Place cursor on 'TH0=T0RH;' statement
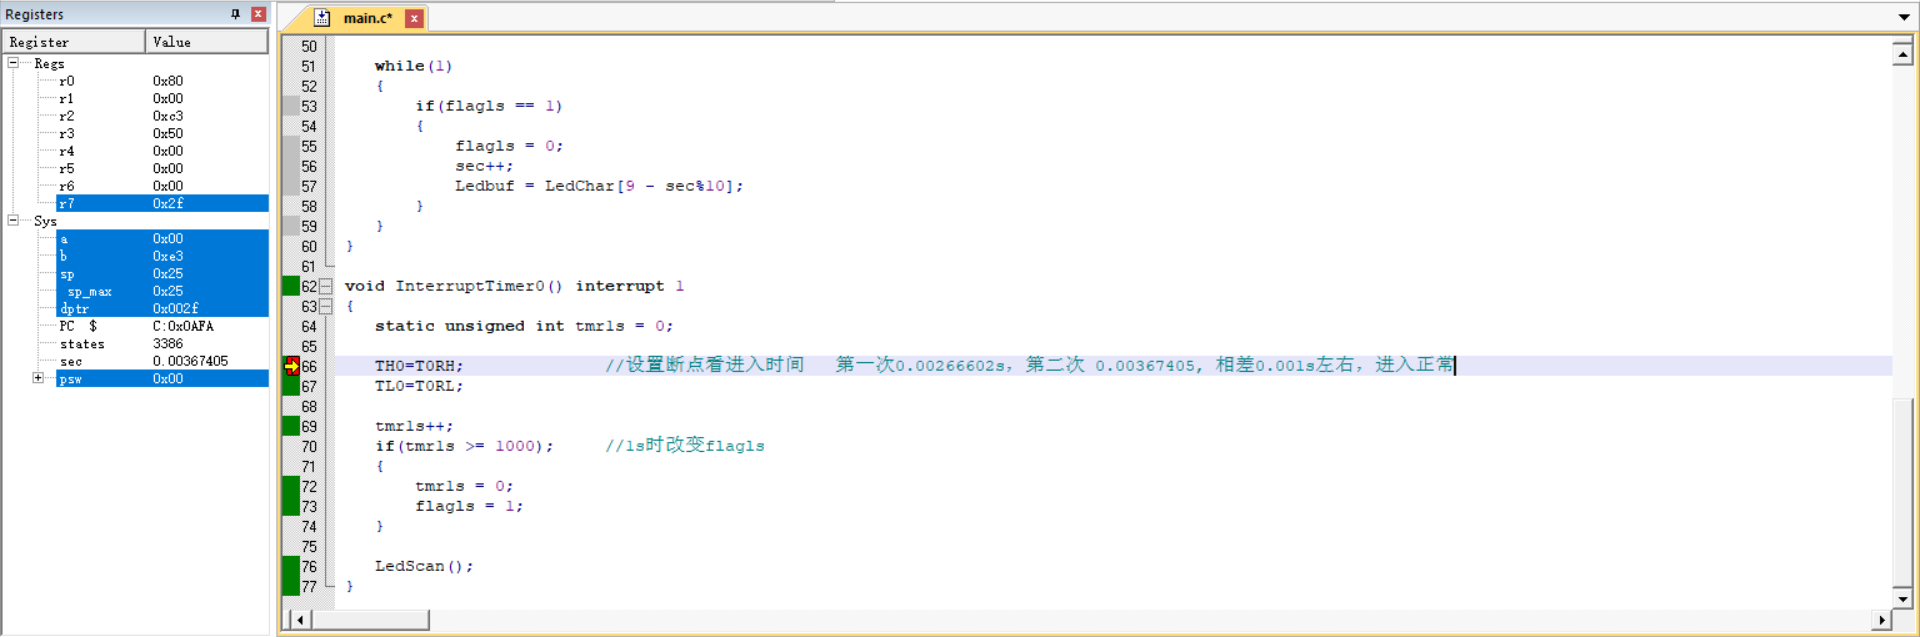This screenshot has height=637, width=1920. pyautogui.click(x=419, y=366)
